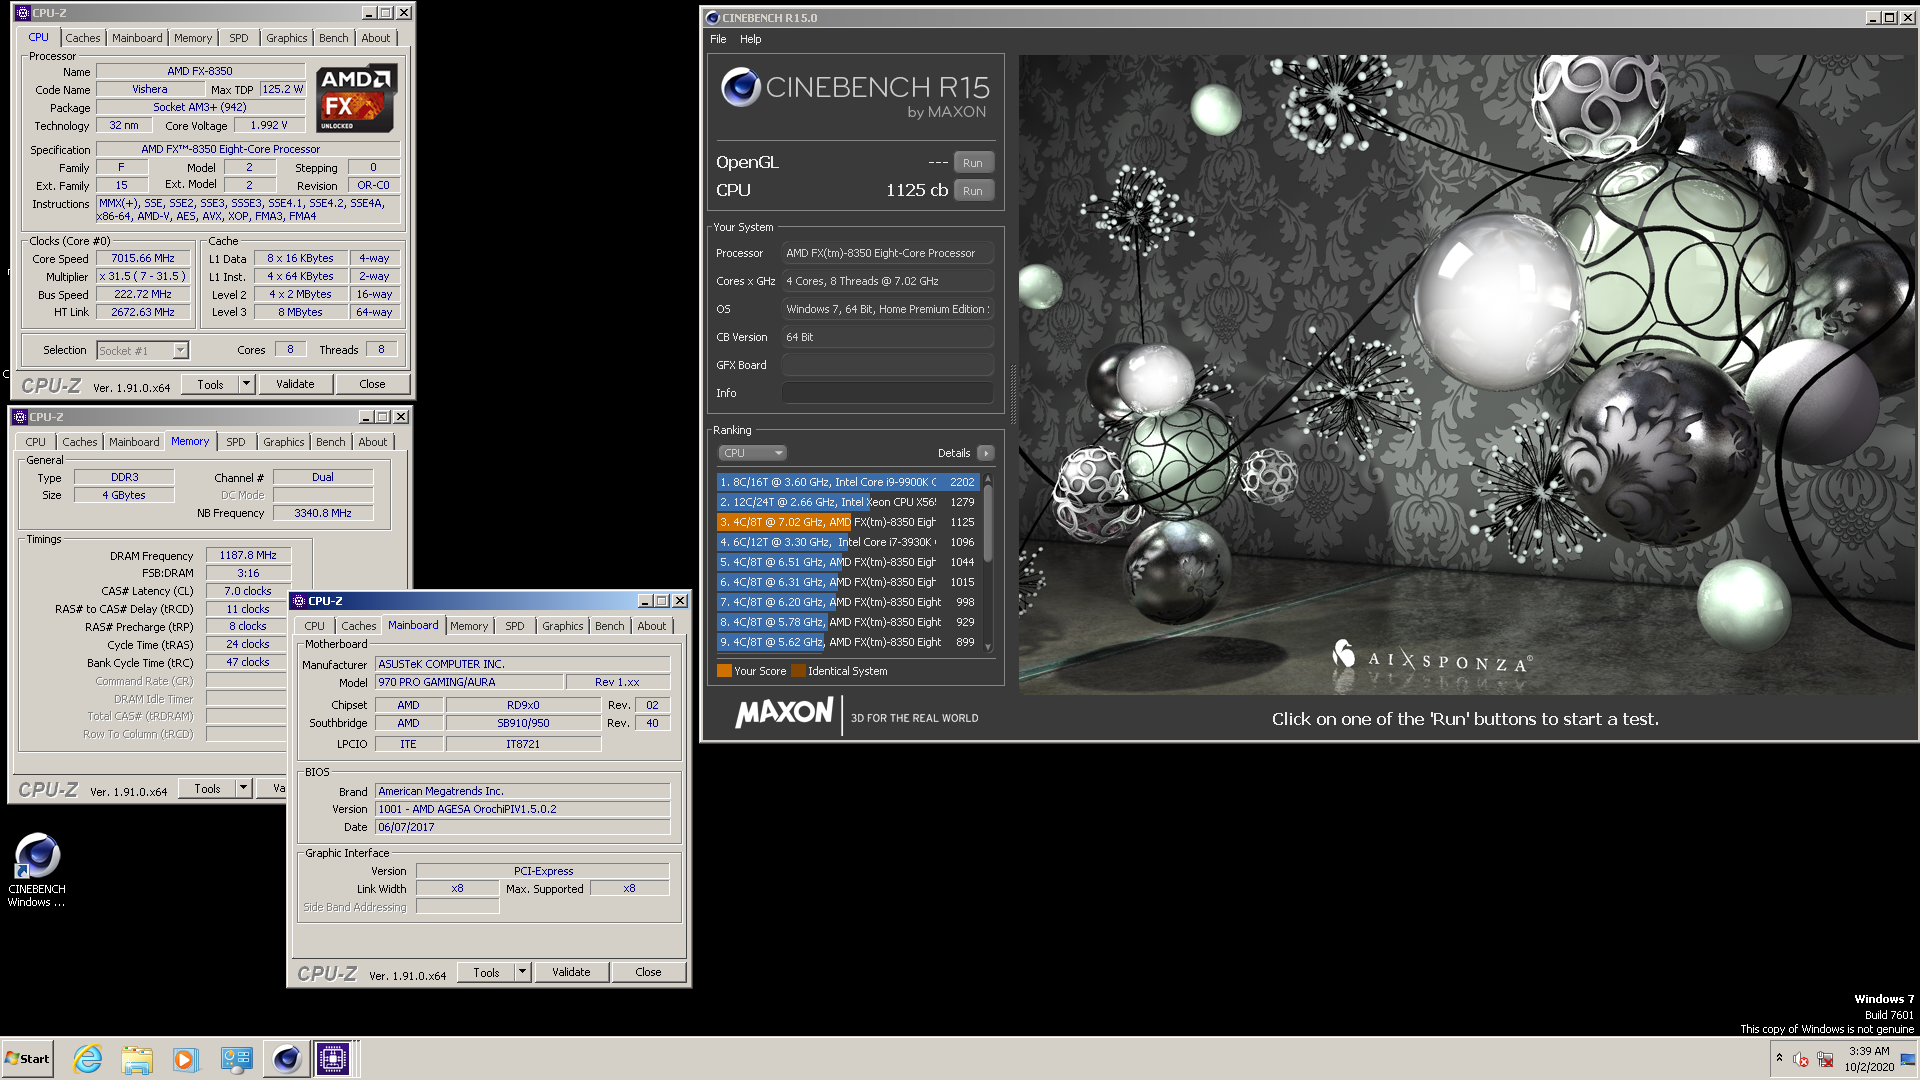Image resolution: width=1920 pixels, height=1080 pixels.
Task: Switch to Caches tab in processor CPU-Z window
Action: (x=83, y=38)
